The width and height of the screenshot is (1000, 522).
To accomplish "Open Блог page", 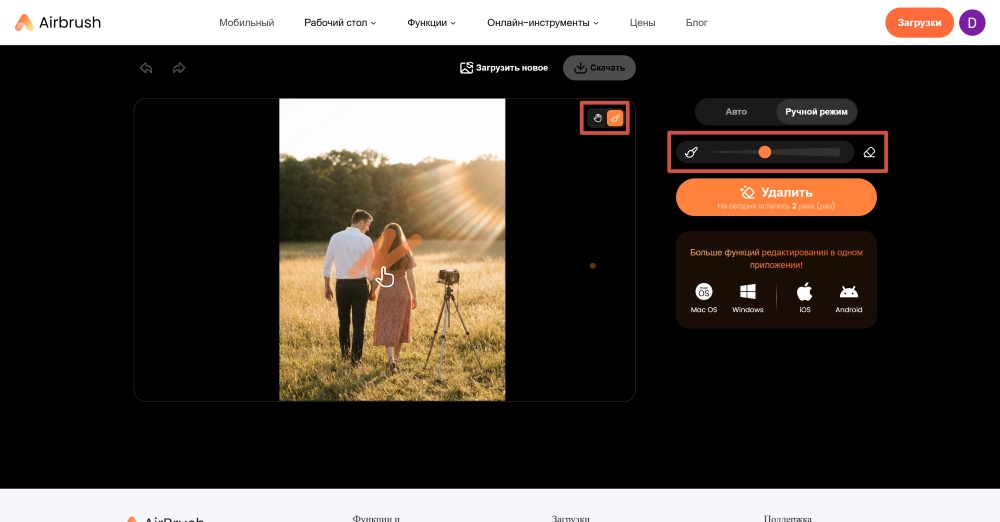I will (x=696, y=23).
